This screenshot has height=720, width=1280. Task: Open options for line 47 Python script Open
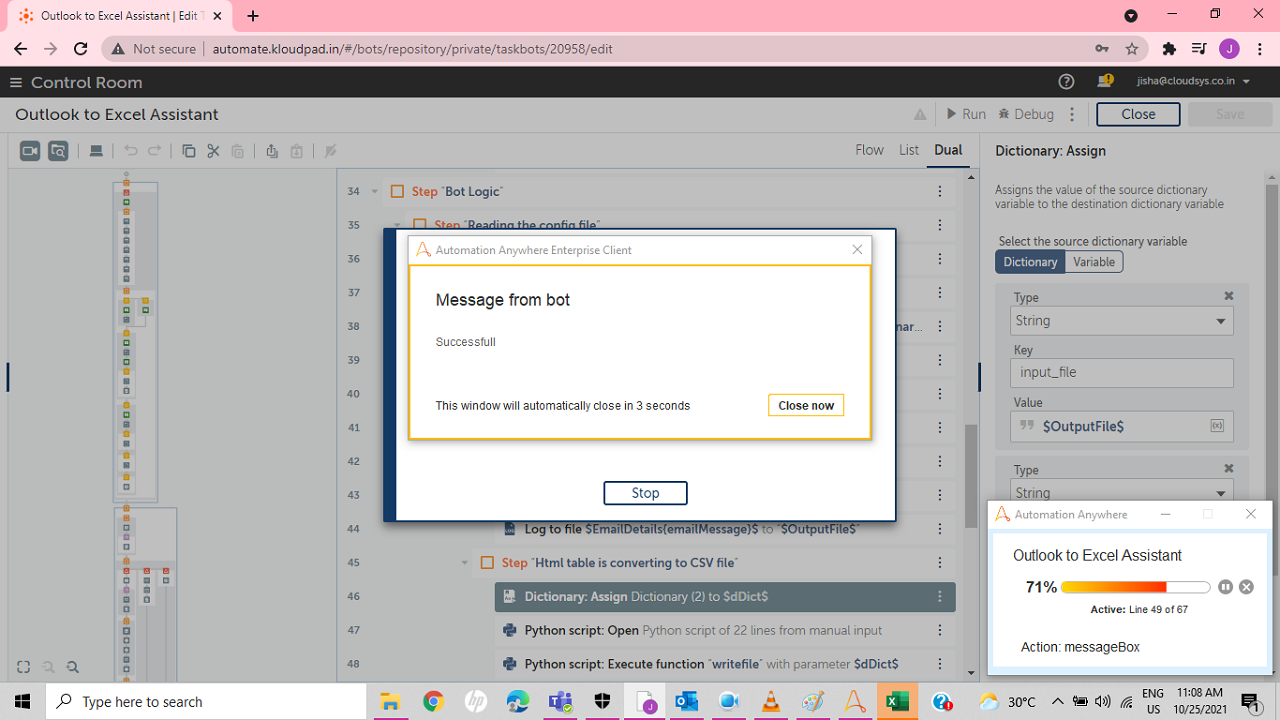click(x=939, y=631)
